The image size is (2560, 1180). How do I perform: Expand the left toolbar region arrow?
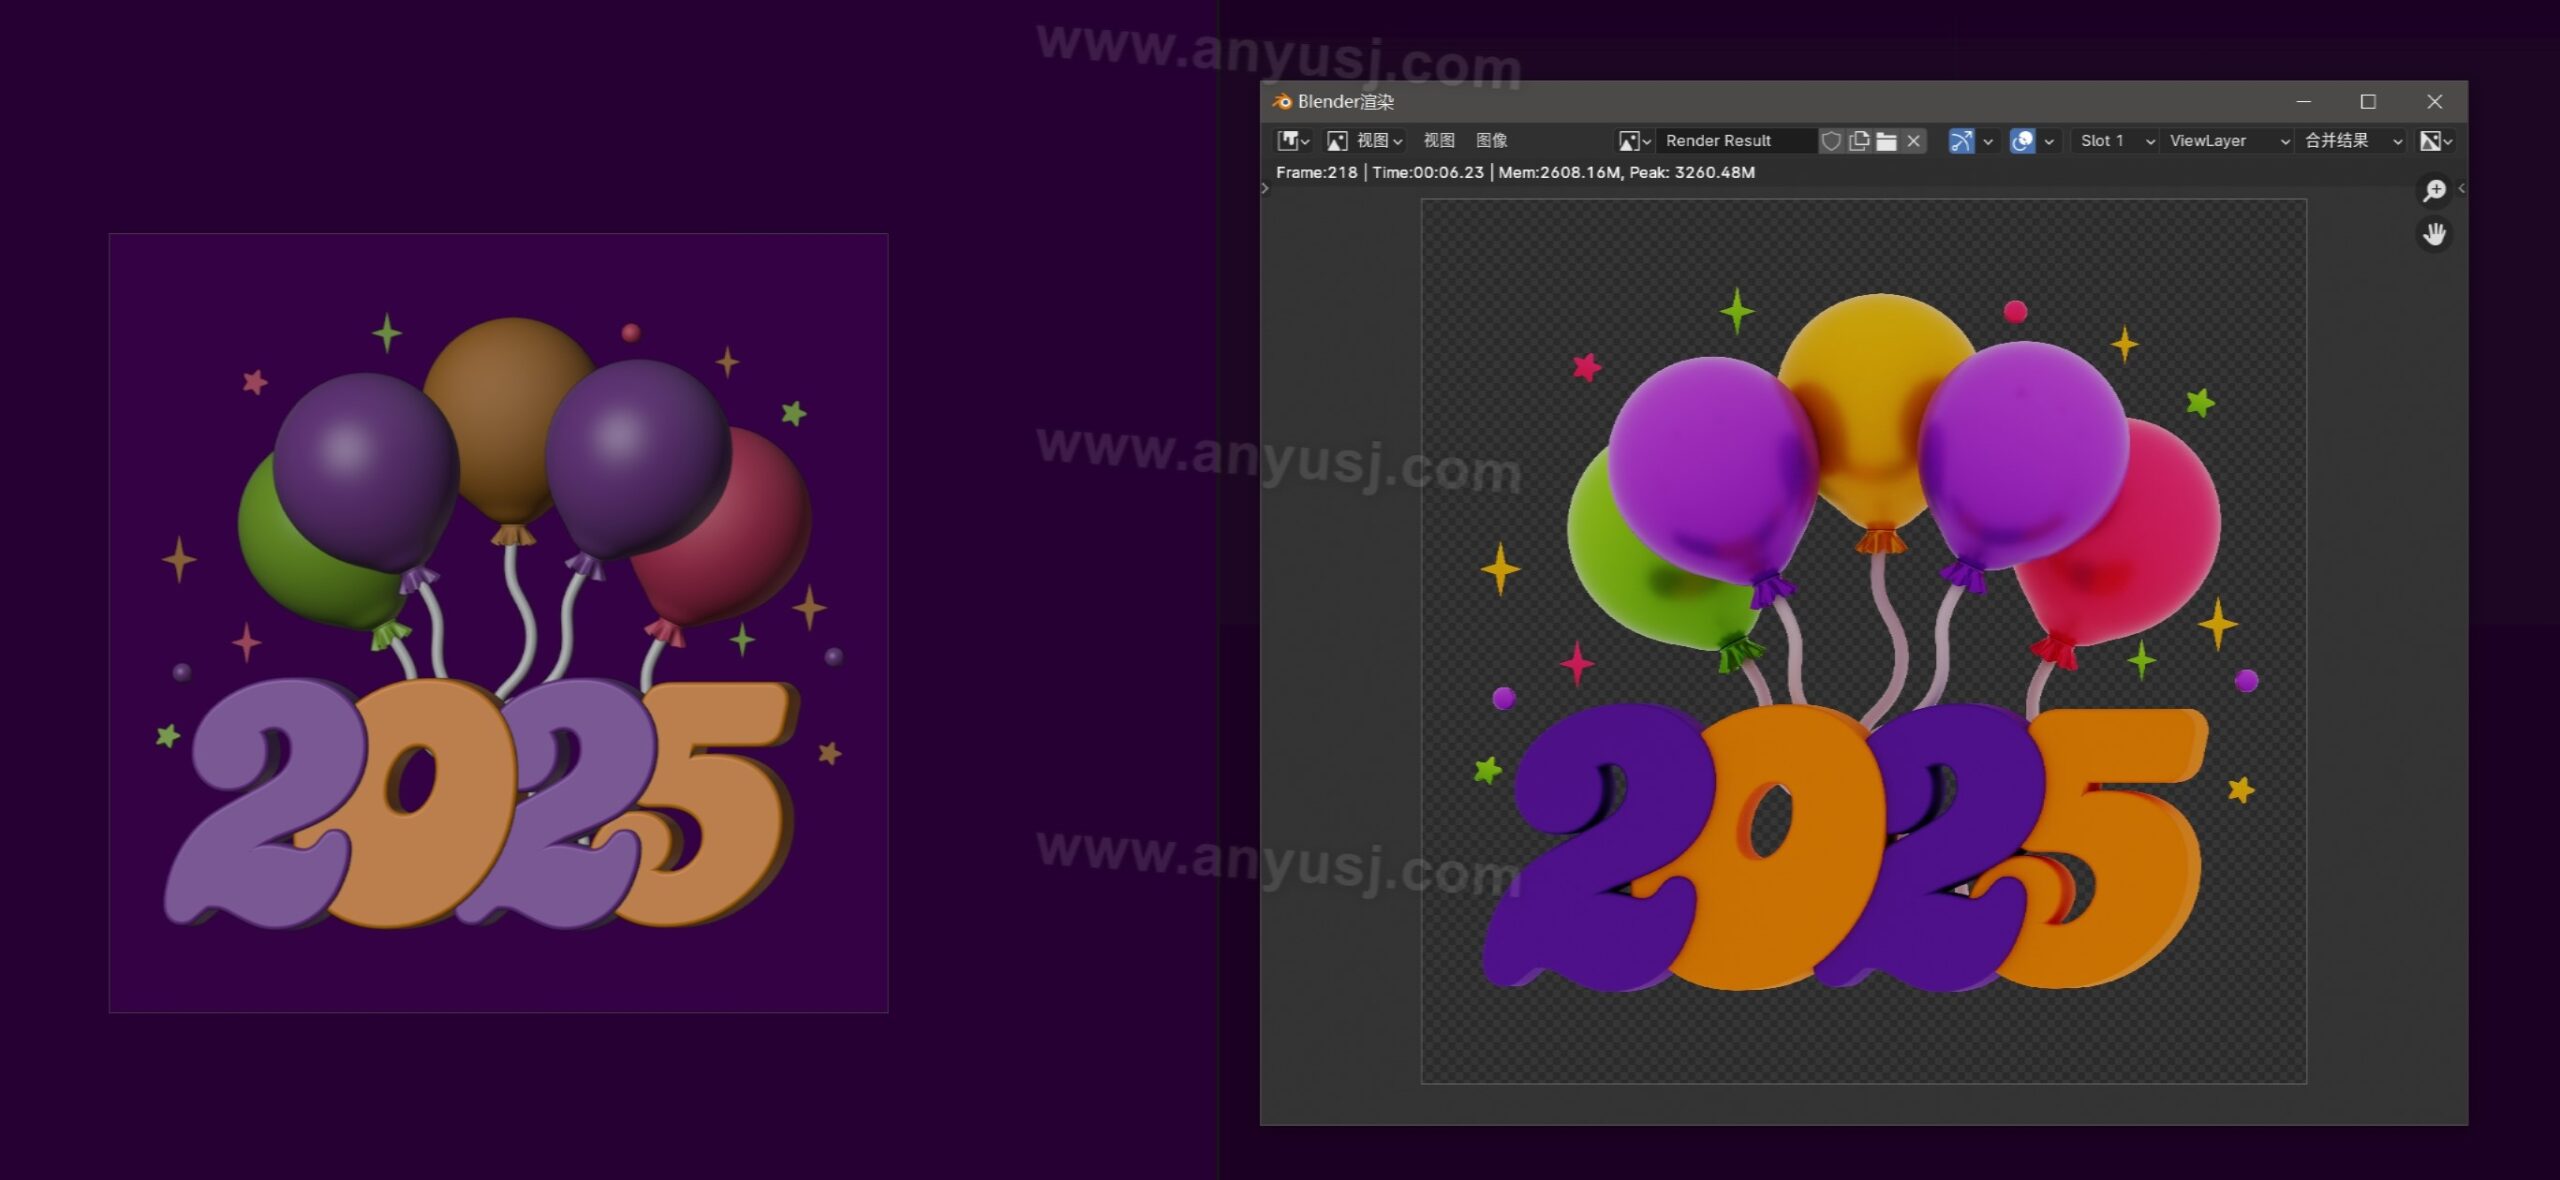(1265, 188)
